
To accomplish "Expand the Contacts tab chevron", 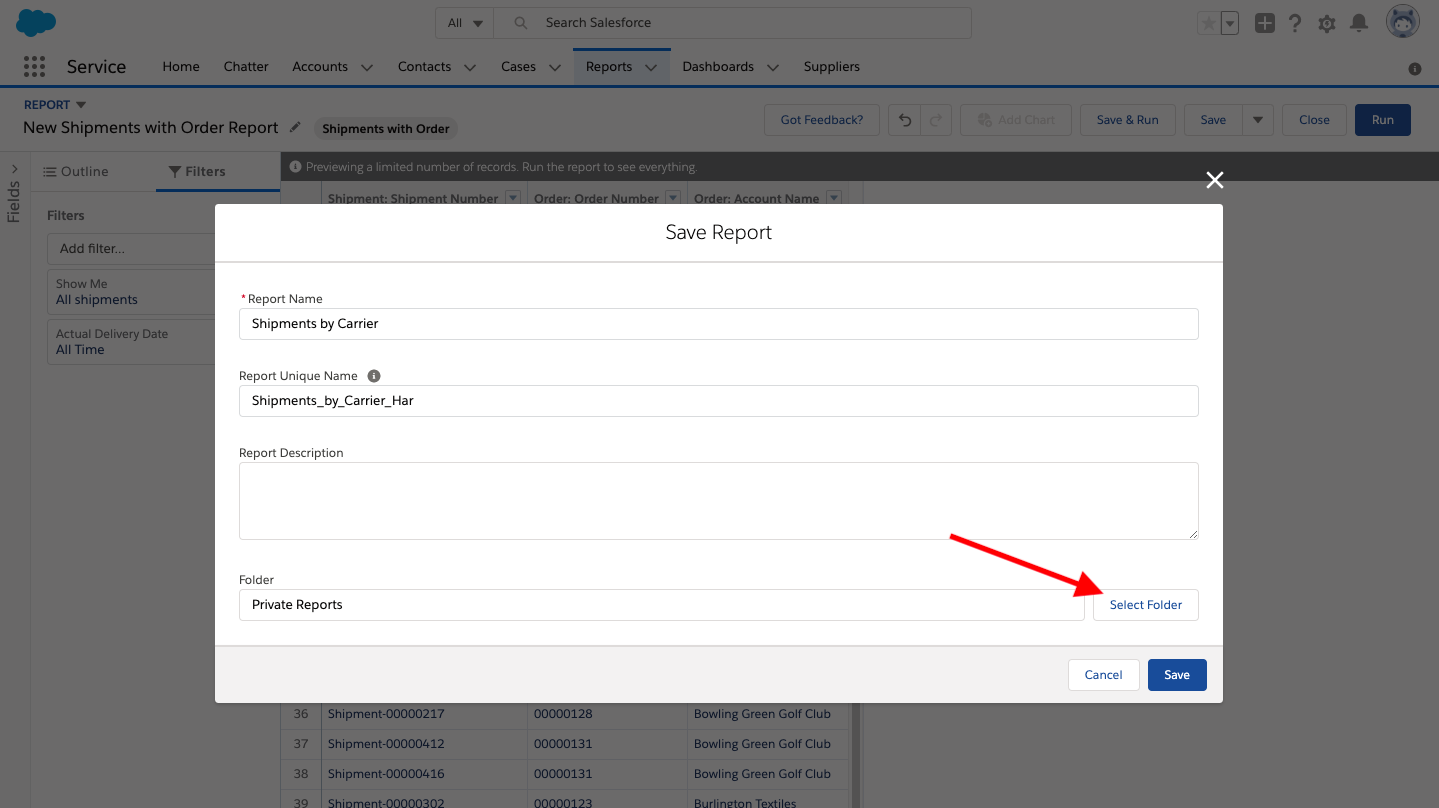I will click(470, 67).
